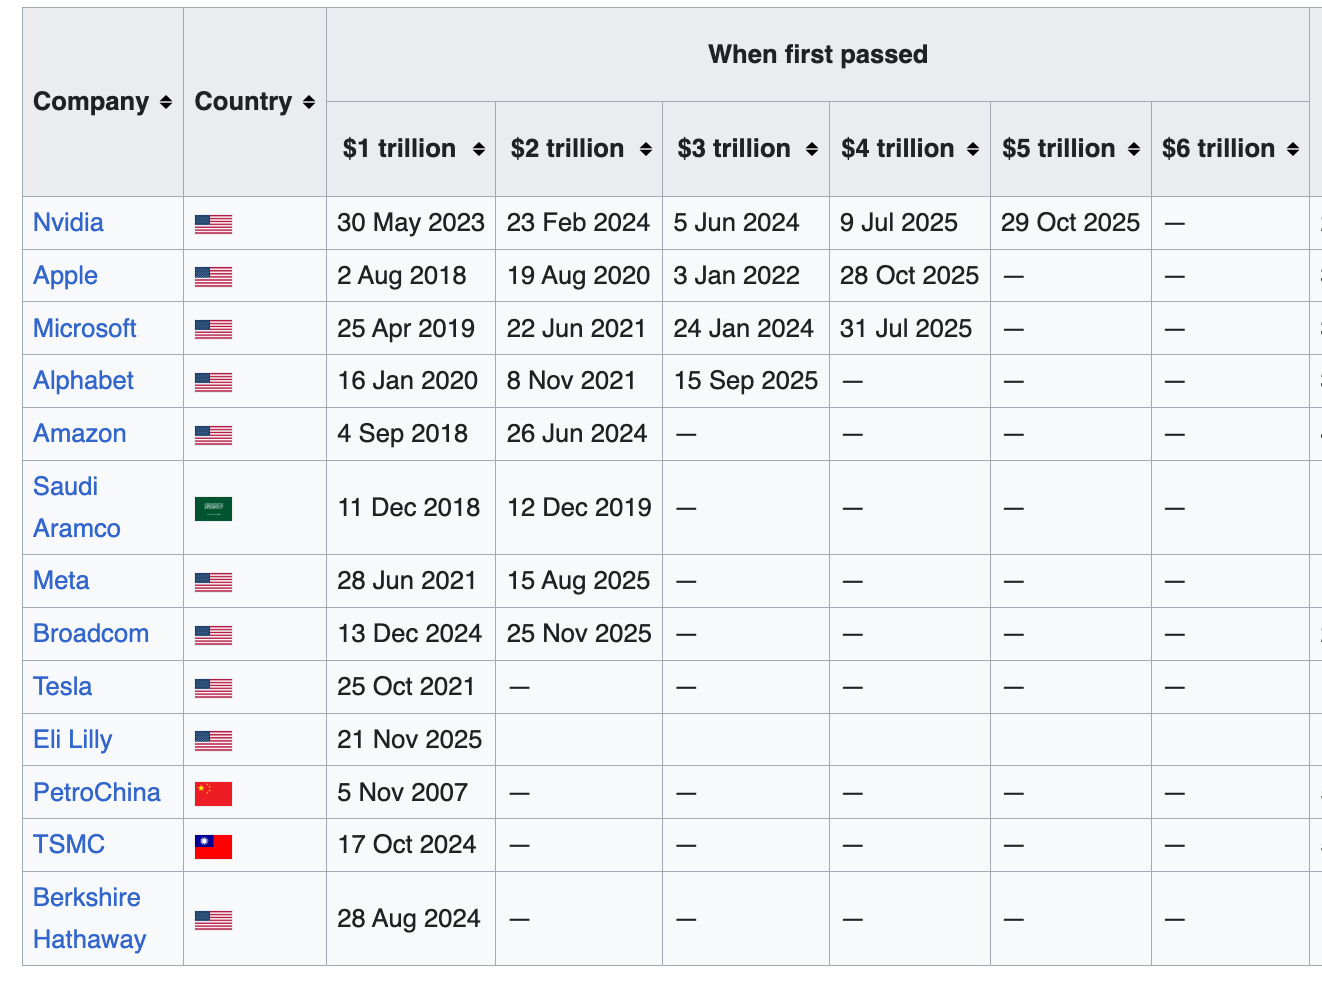Sort by $4 trillion date

973,149
